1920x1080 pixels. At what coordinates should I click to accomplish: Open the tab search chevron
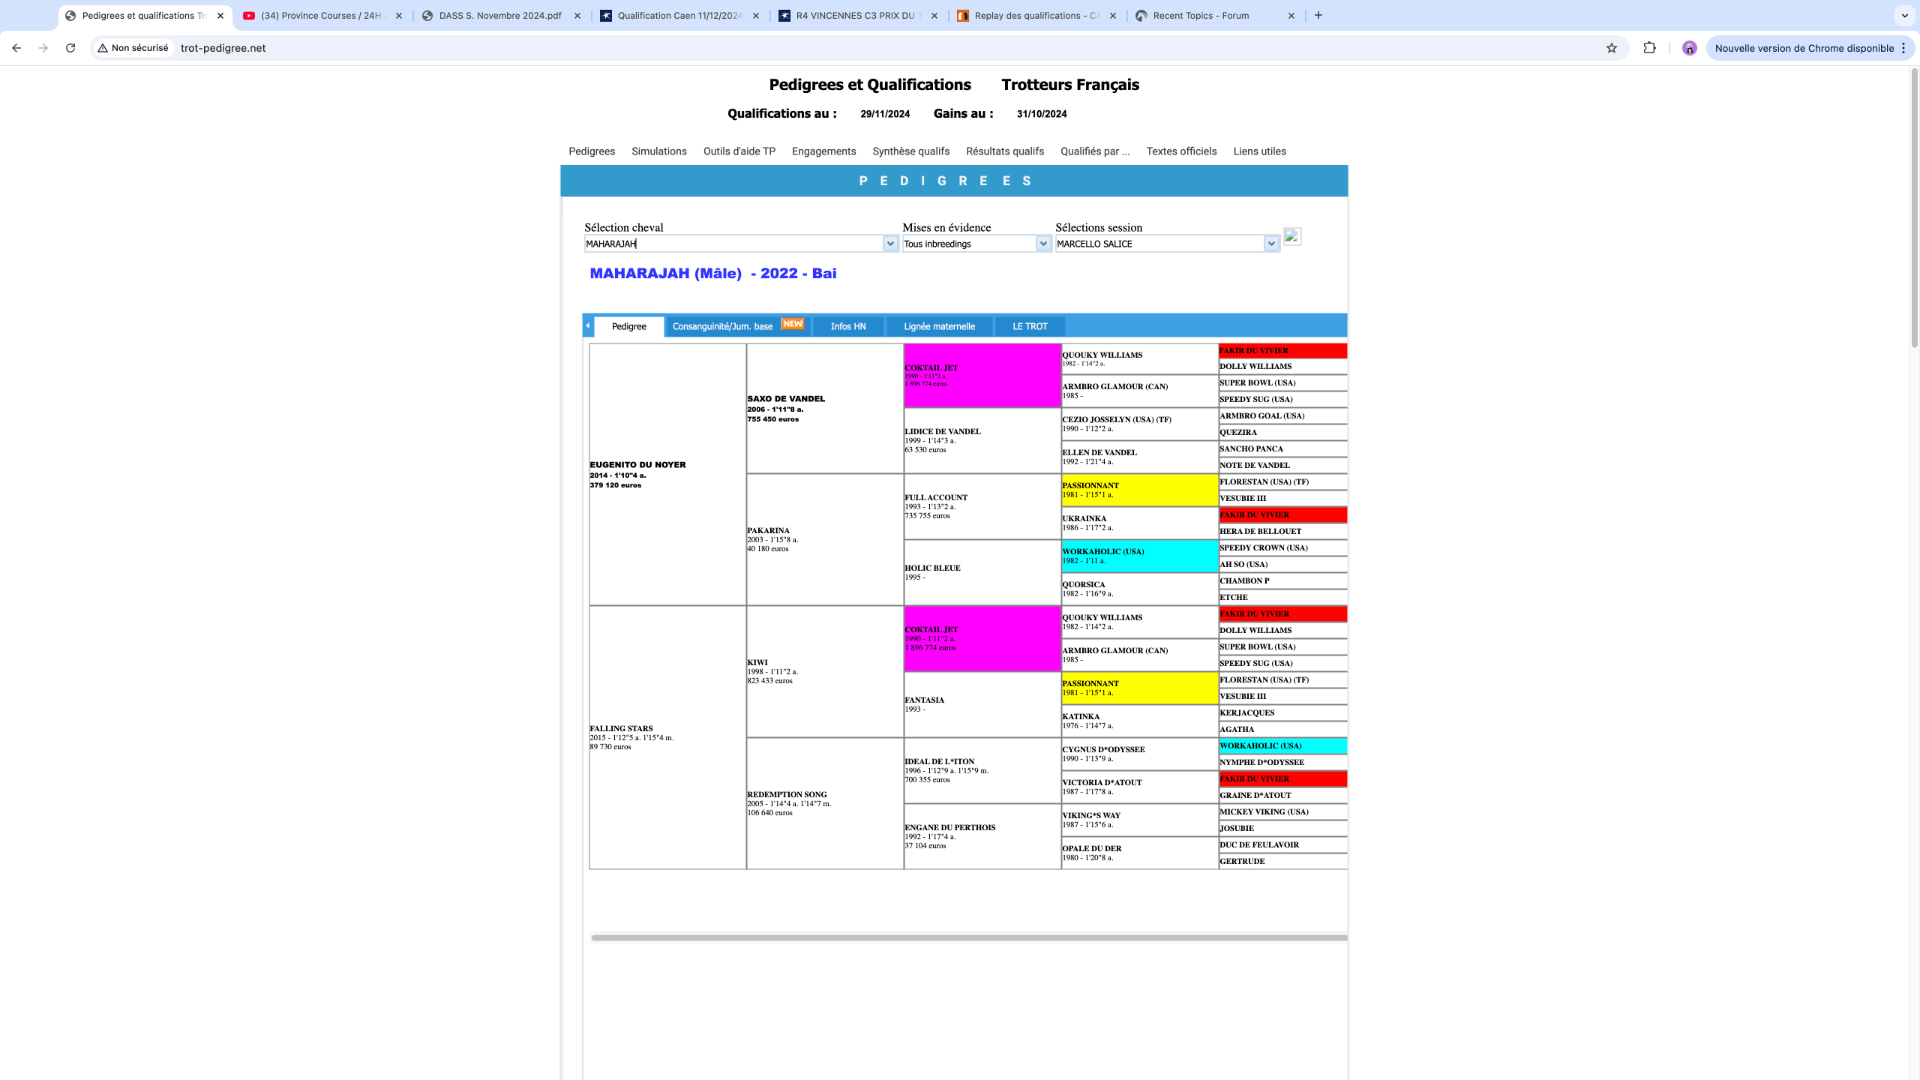pos(1904,16)
